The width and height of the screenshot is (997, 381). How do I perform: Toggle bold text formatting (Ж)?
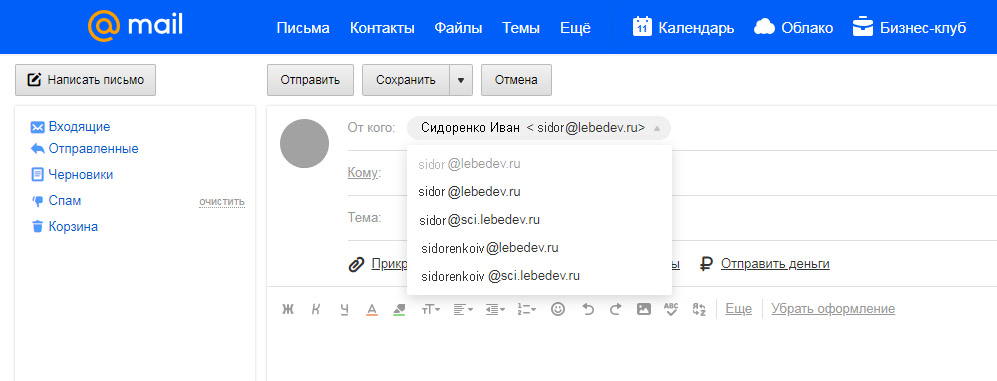(x=288, y=310)
